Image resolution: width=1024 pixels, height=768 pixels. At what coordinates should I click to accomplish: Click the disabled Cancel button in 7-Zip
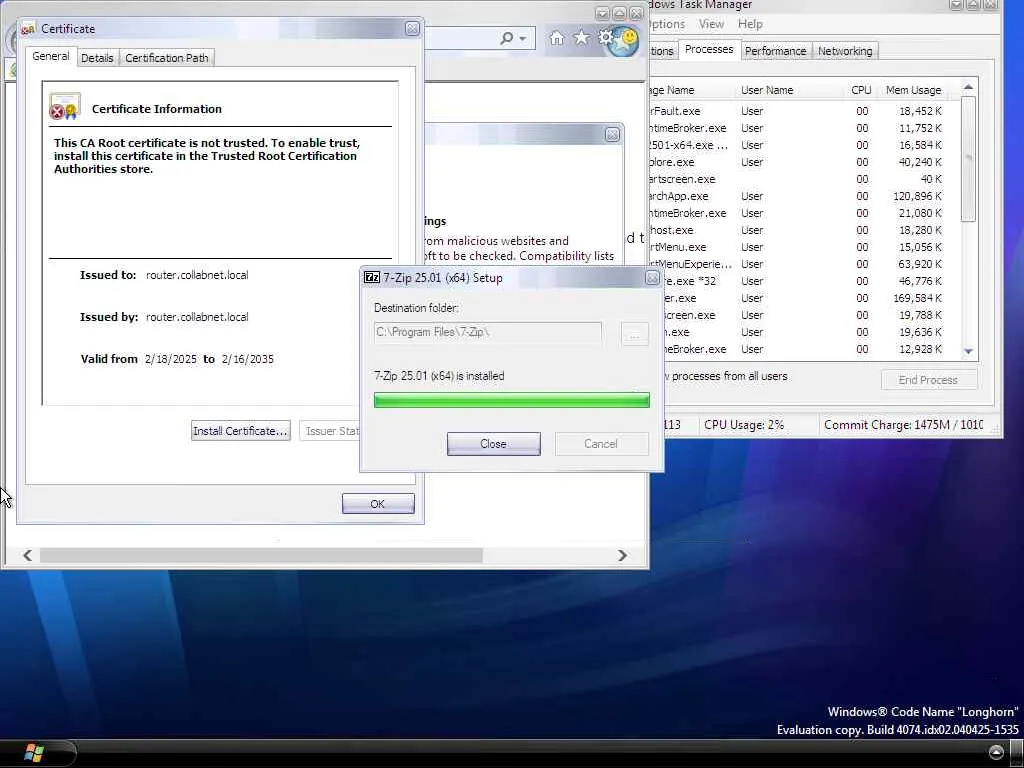tap(601, 444)
